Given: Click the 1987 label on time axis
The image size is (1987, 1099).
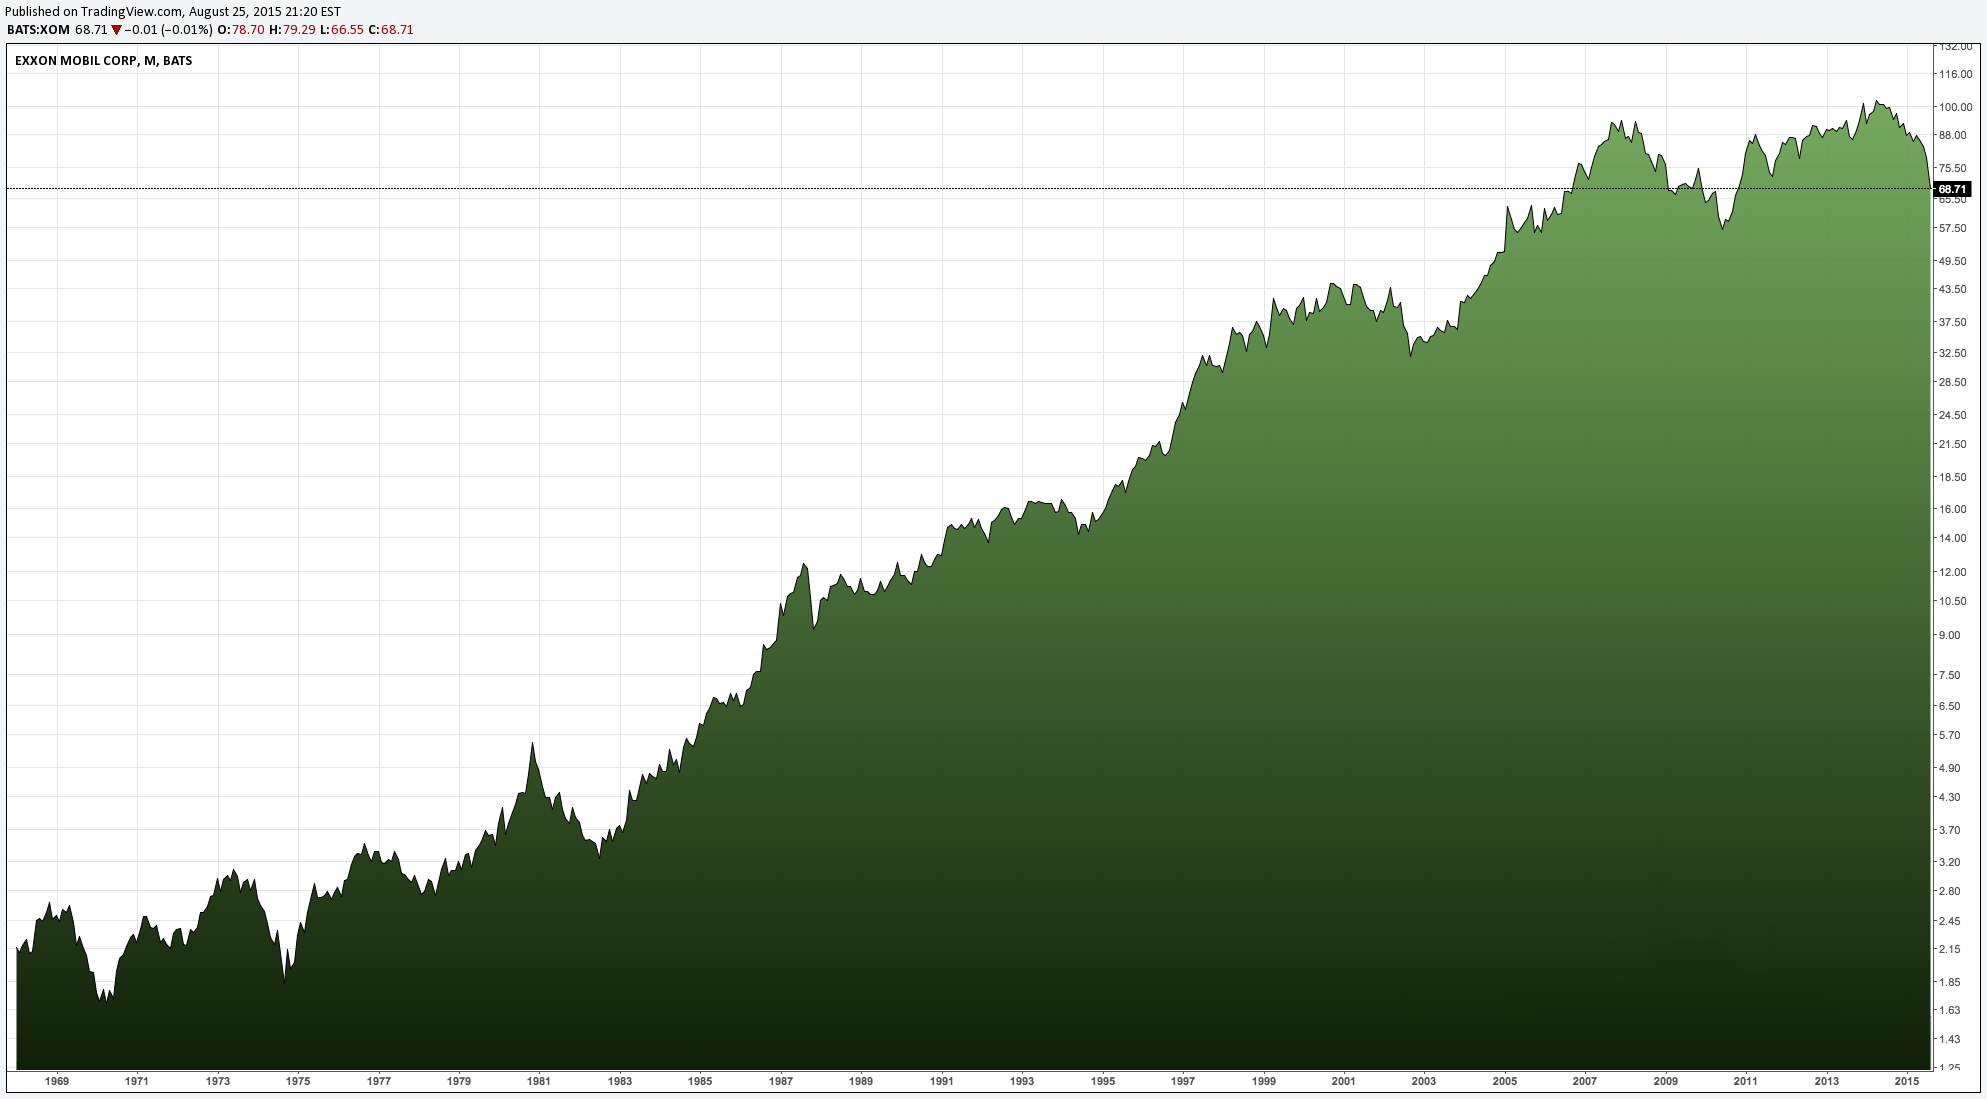Looking at the screenshot, I should (x=781, y=1081).
